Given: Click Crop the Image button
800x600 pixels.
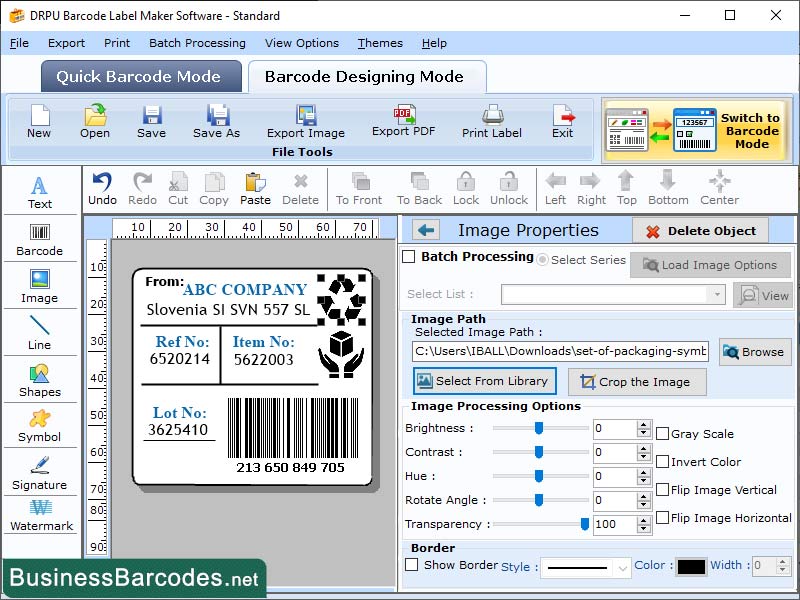Looking at the screenshot, I should [x=637, y=382].
